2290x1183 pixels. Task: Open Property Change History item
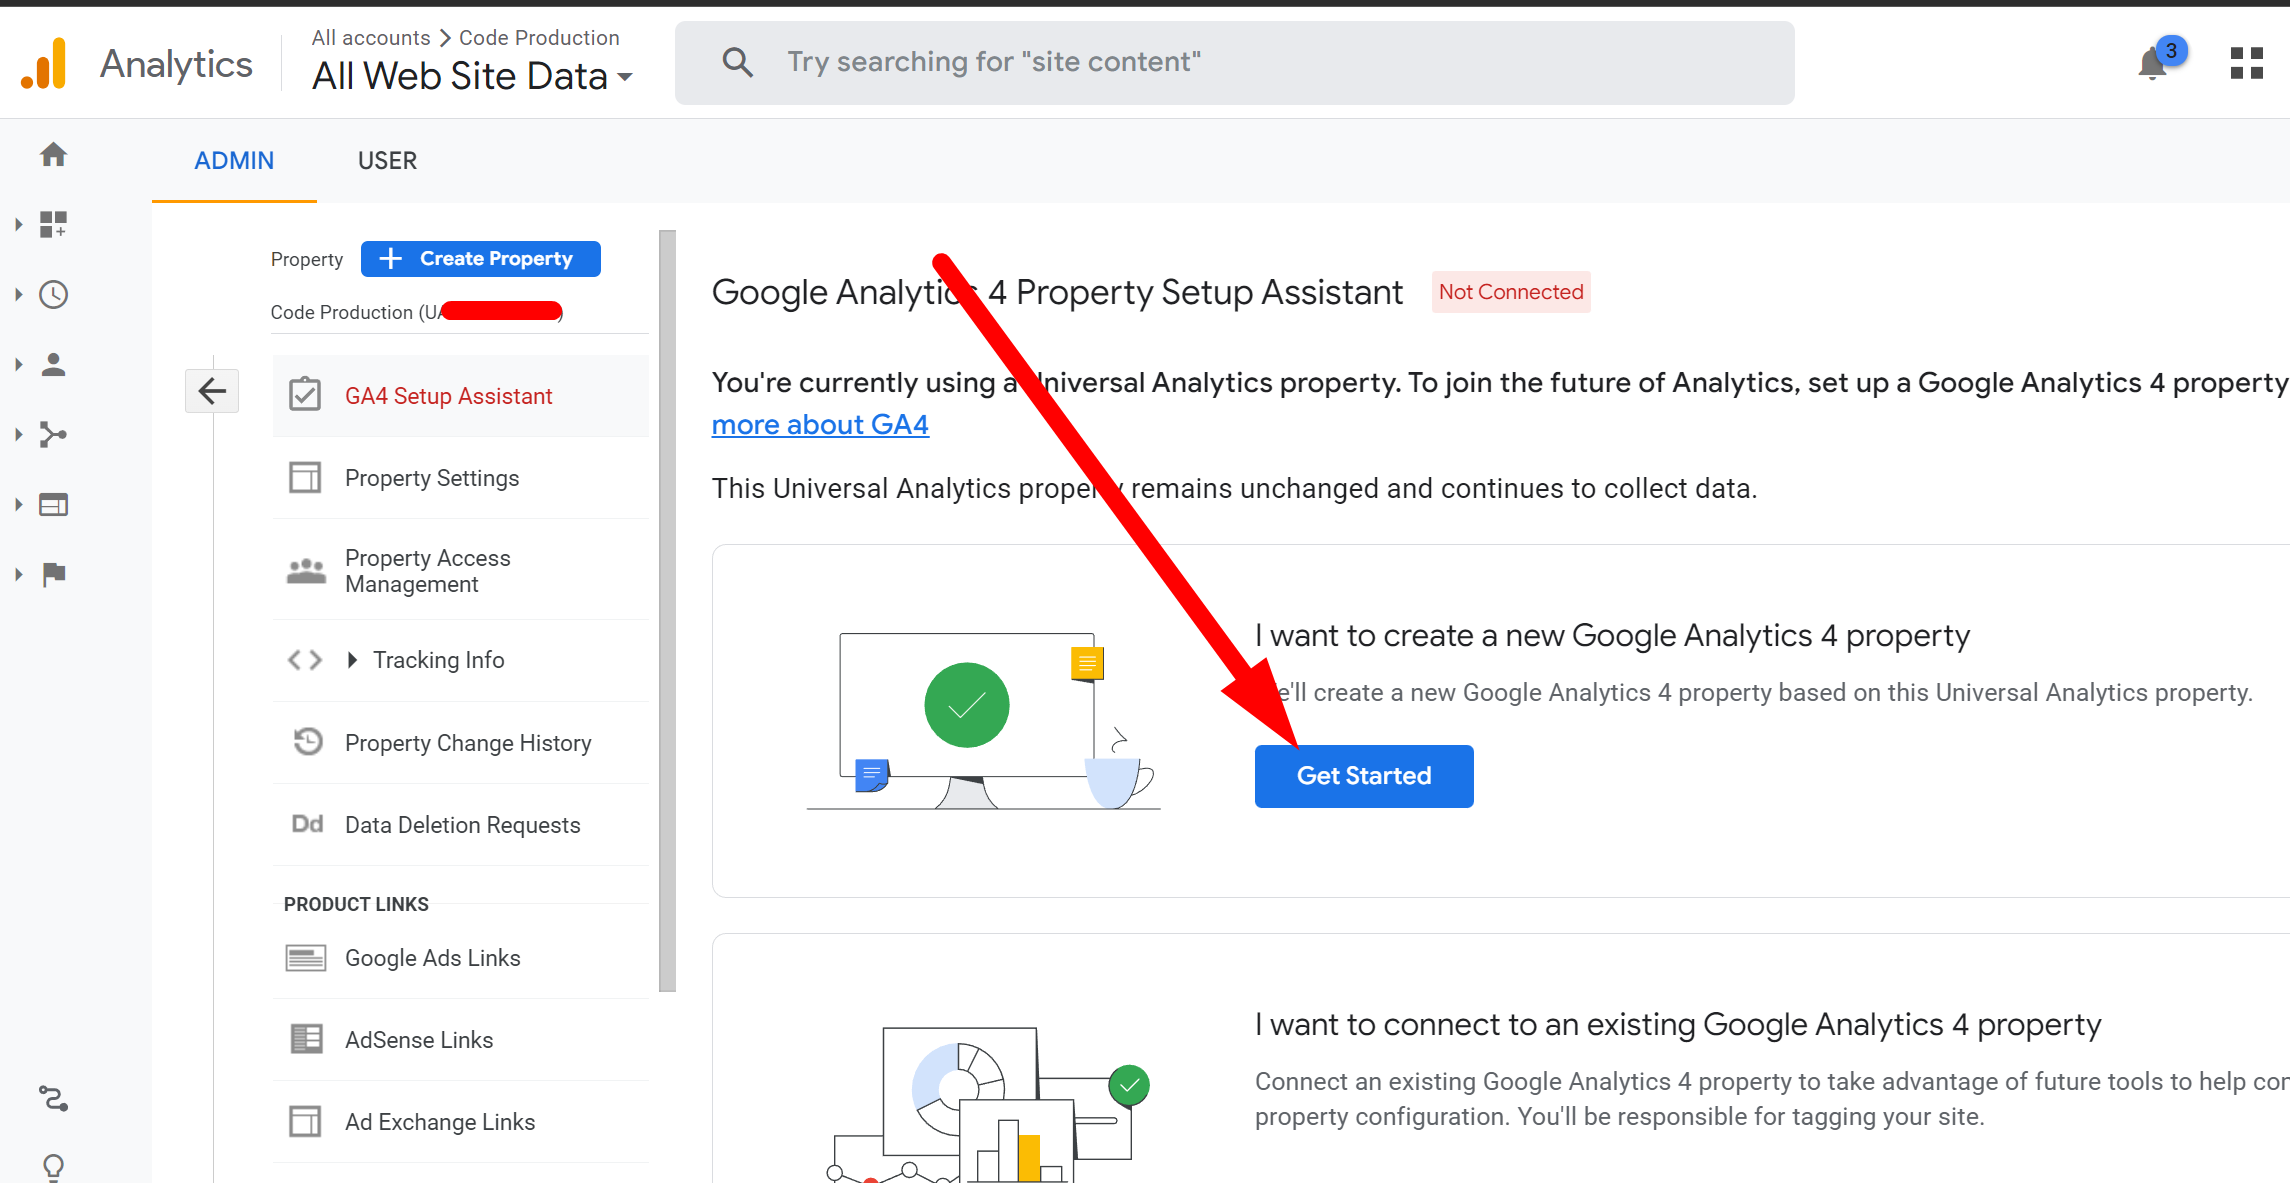[x=460, y=742]
